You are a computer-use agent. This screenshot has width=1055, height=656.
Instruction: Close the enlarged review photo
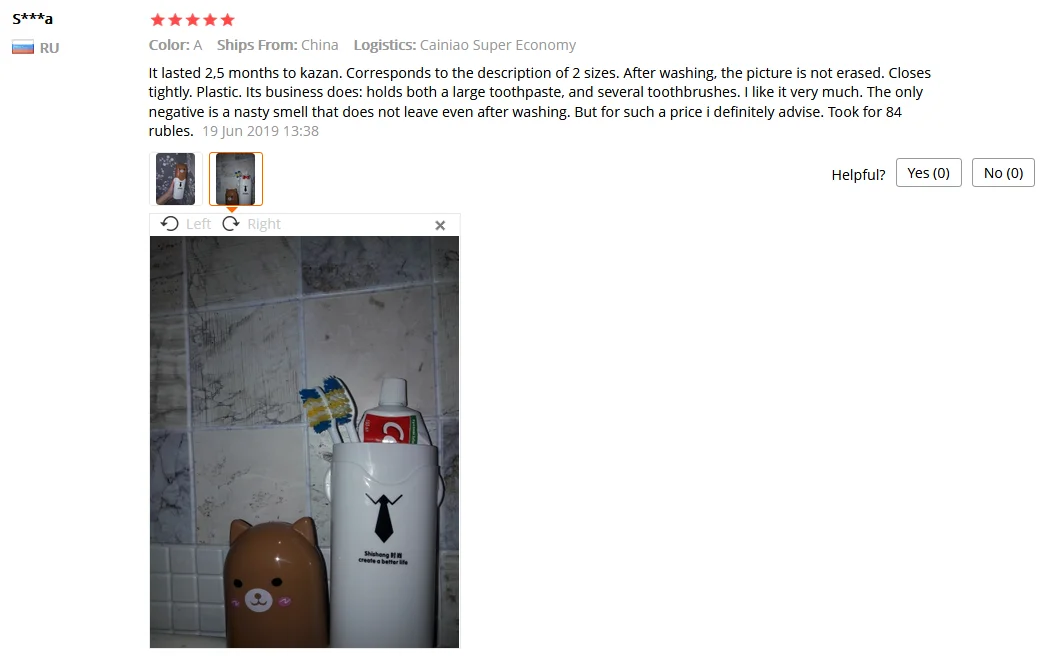[440, 225]
